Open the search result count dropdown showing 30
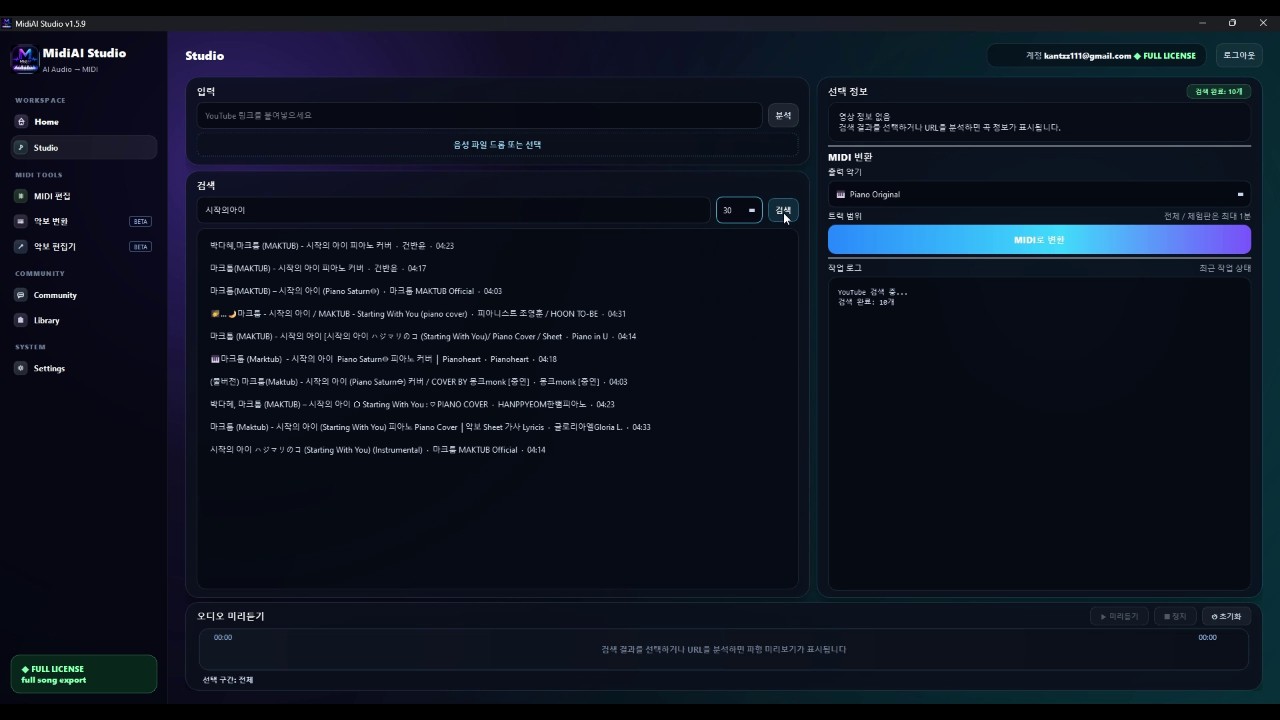 pos(739,210)
